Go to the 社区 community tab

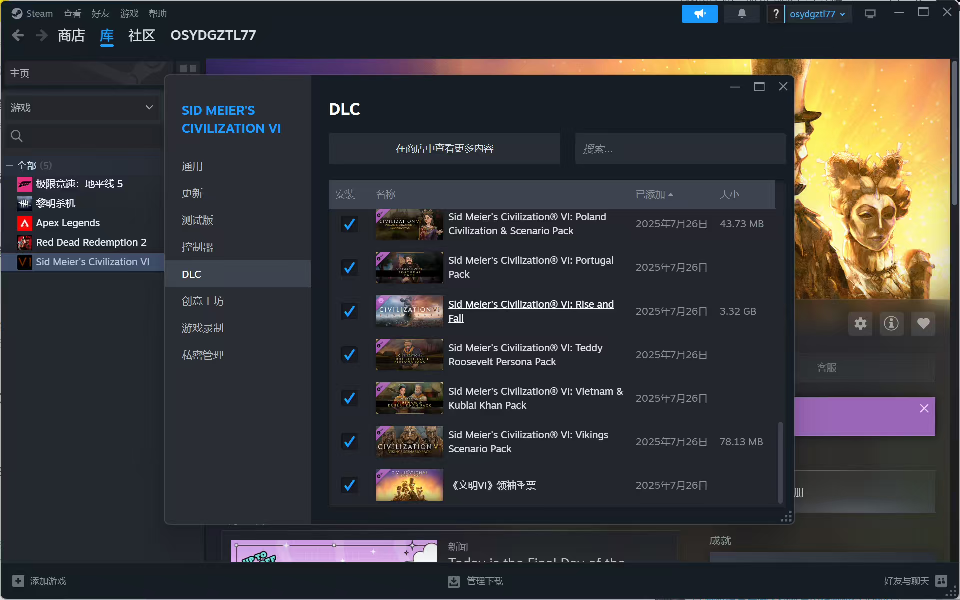pyautogui.click(x=141, y=36)
